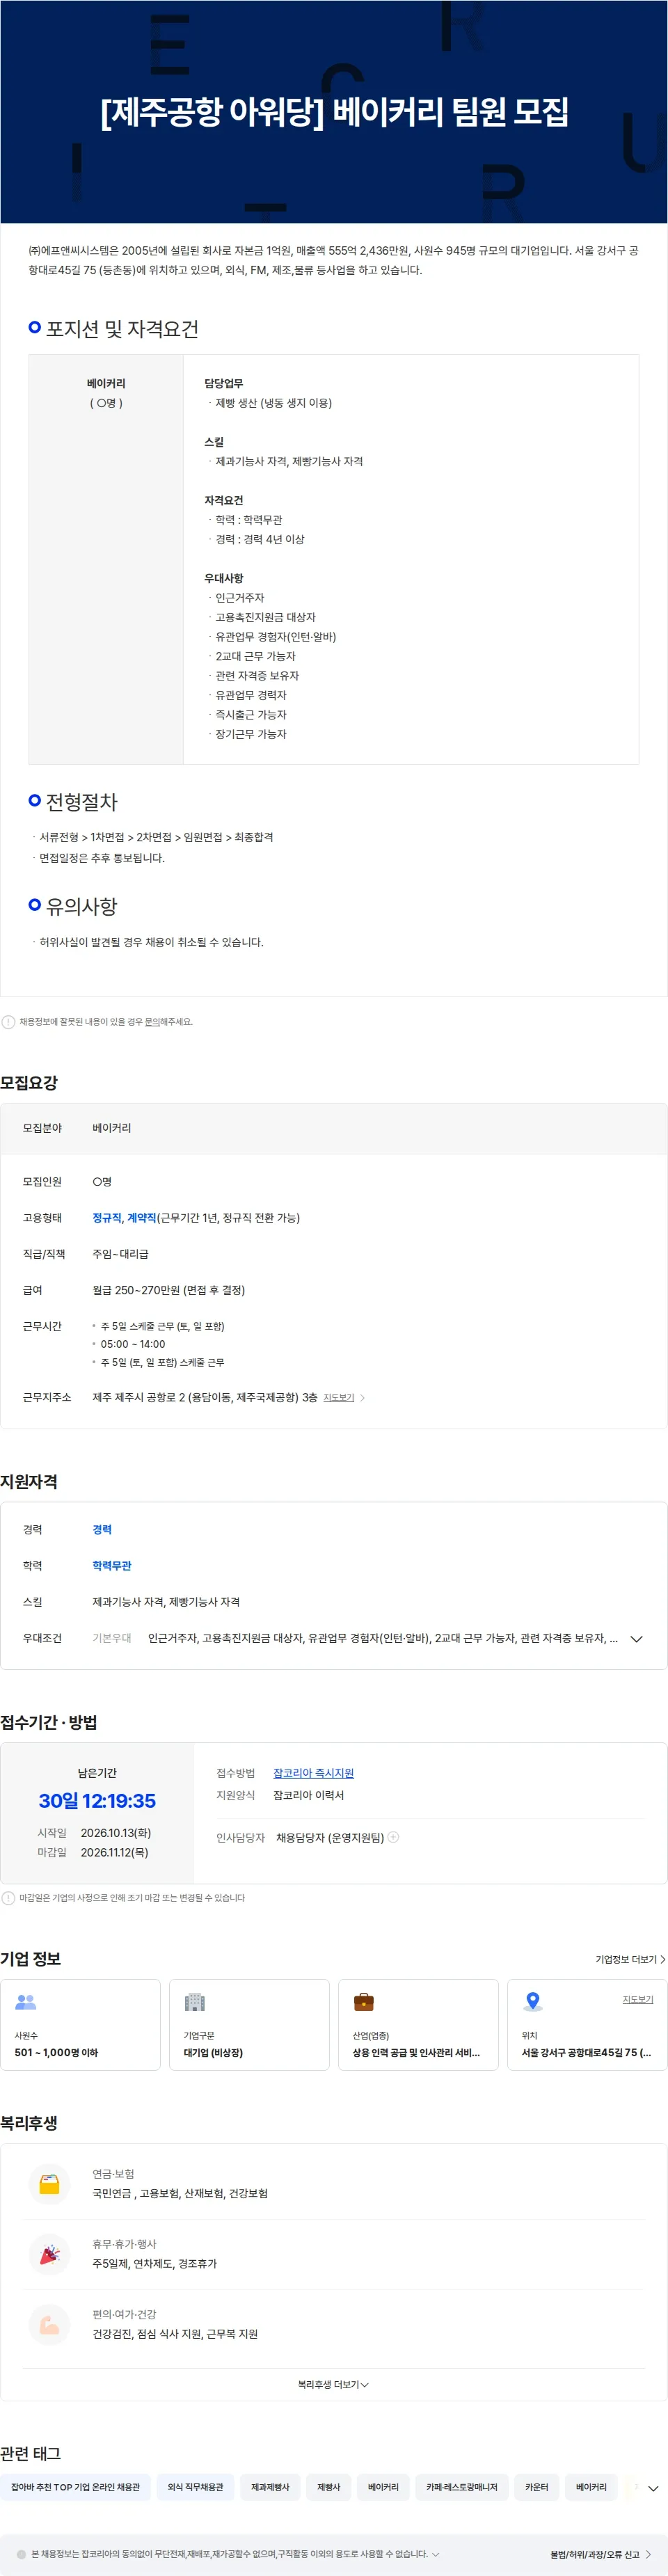Click 잡코리아 즉시지원 apply link

pos(313,1773)
